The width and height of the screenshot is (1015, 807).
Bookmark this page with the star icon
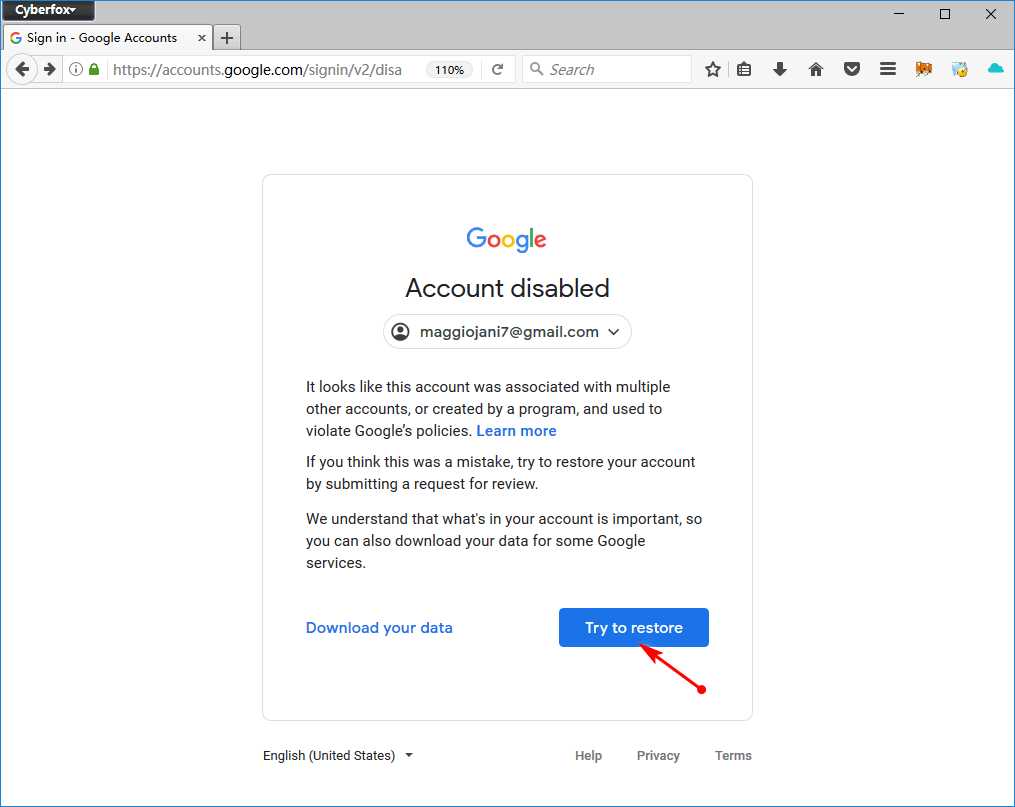pyautogui.click(x=713, y=69)
